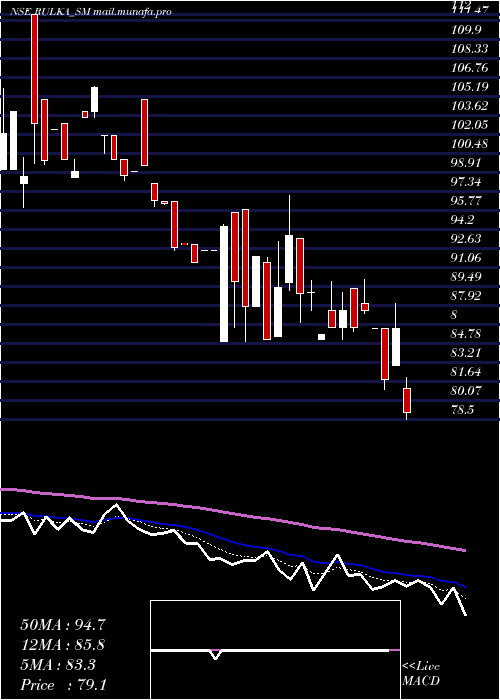Select the 109.9 price axis label
Image resolution: width=500 pixels, height=700 pixels.
(x=466, y=30)
